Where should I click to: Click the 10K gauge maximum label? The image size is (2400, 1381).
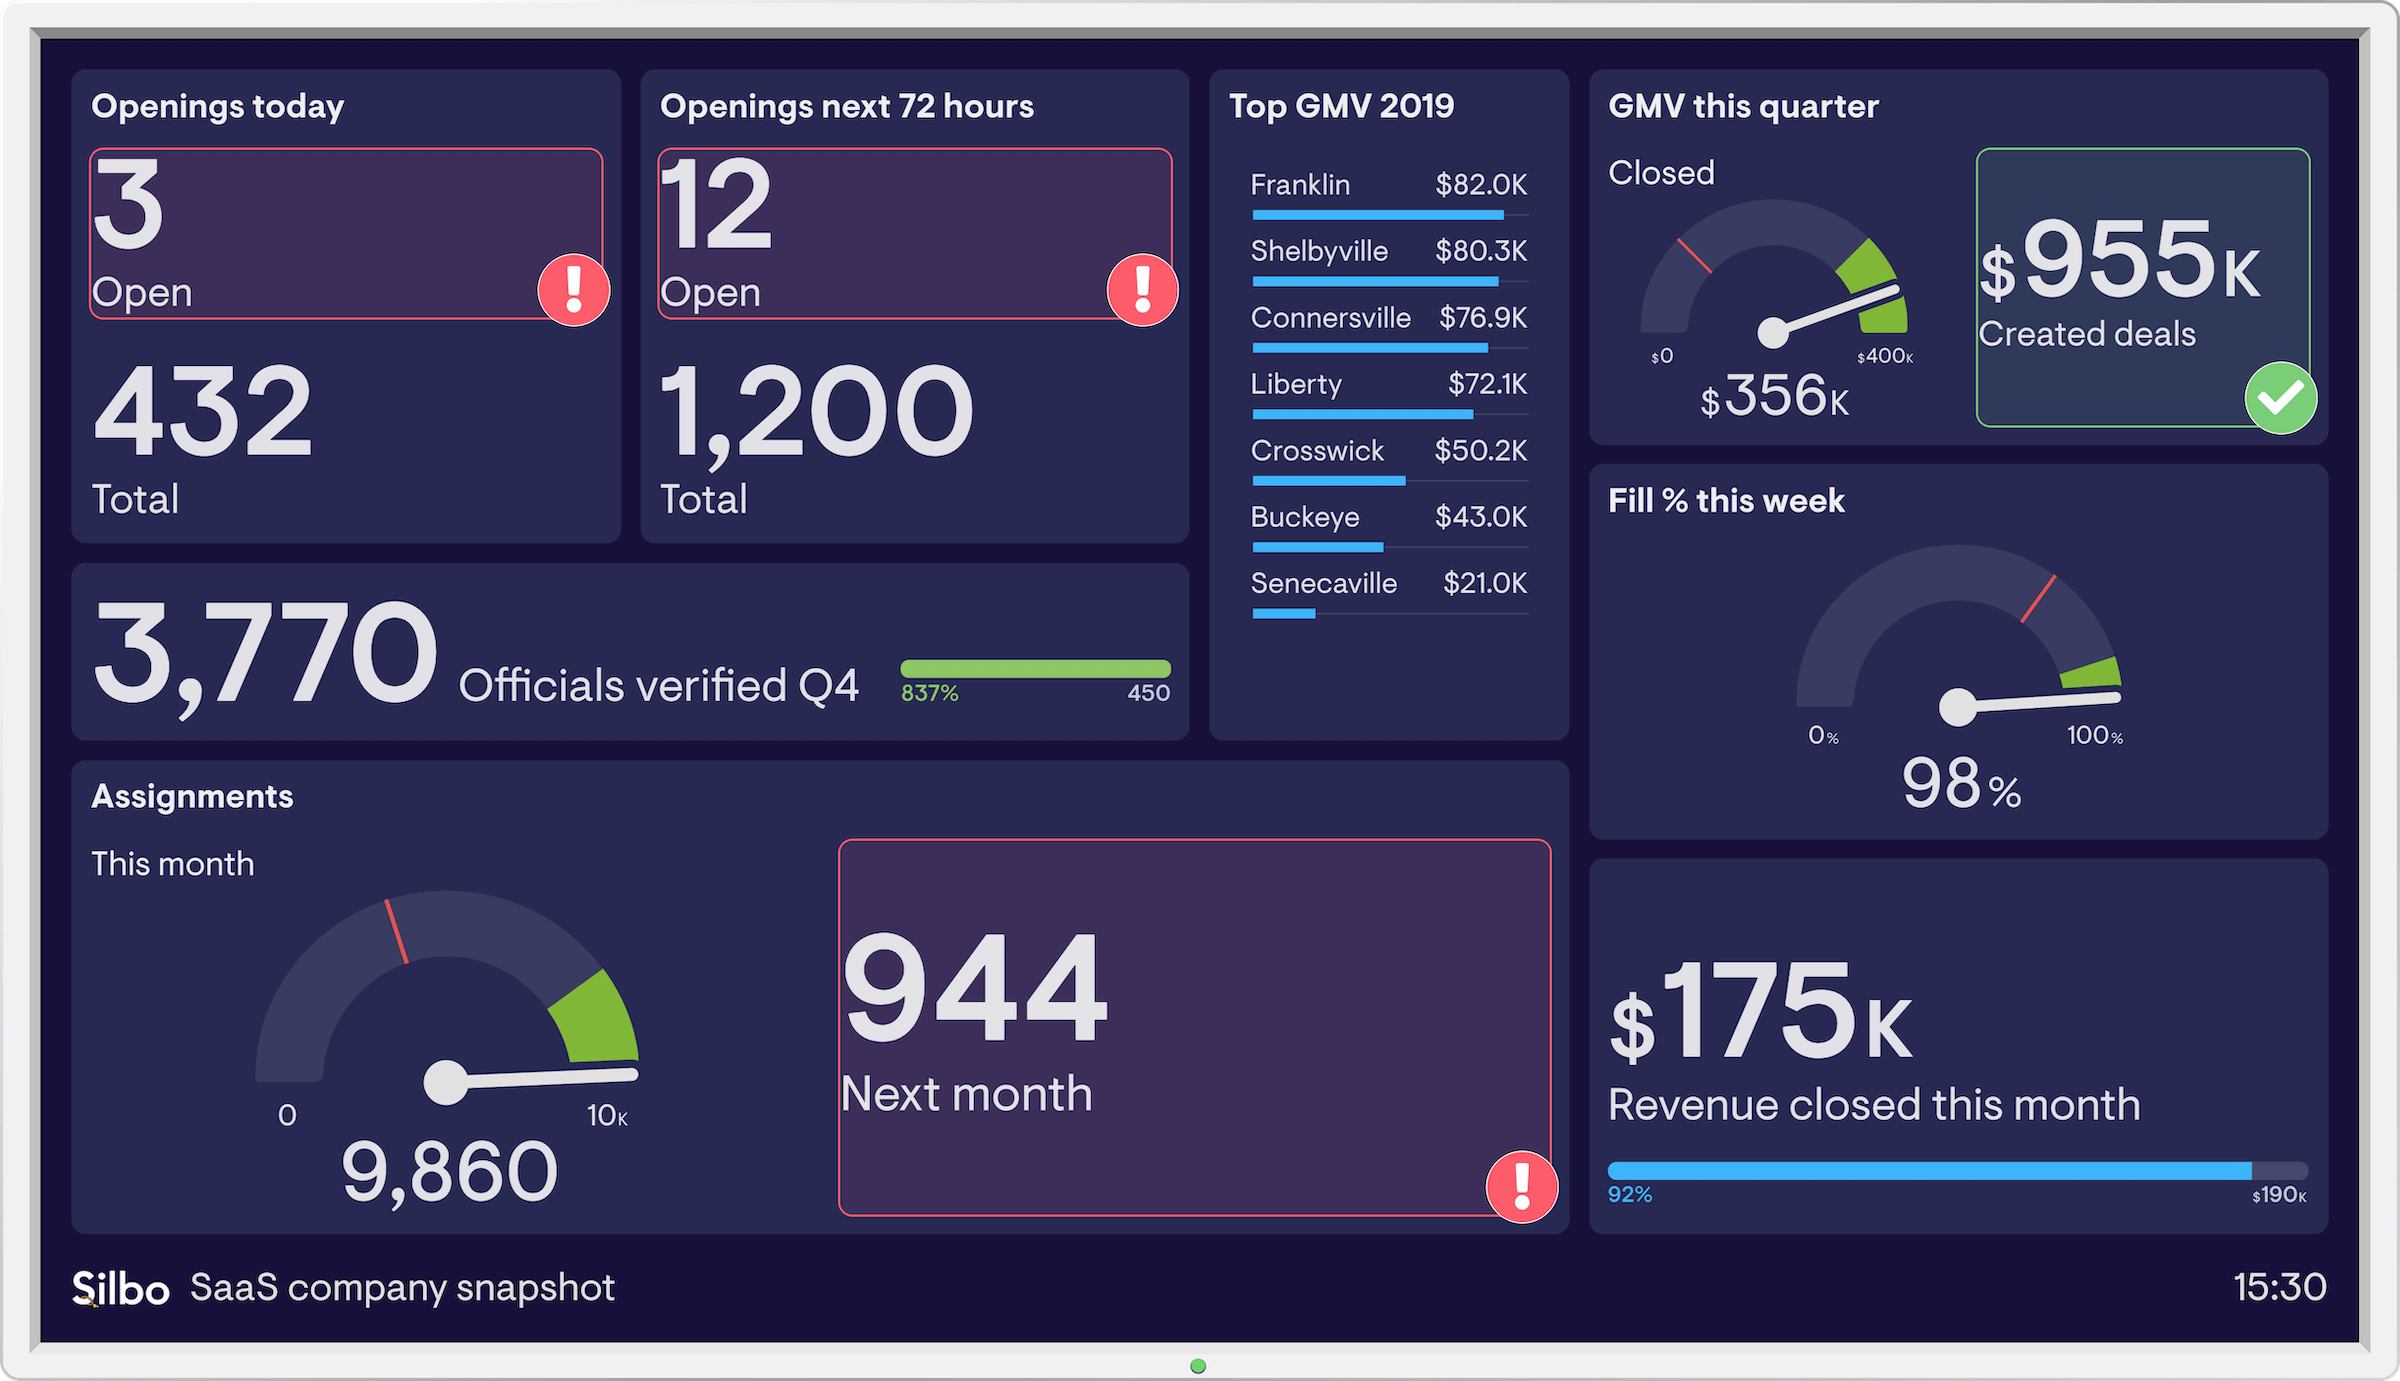pos(607,1116)
